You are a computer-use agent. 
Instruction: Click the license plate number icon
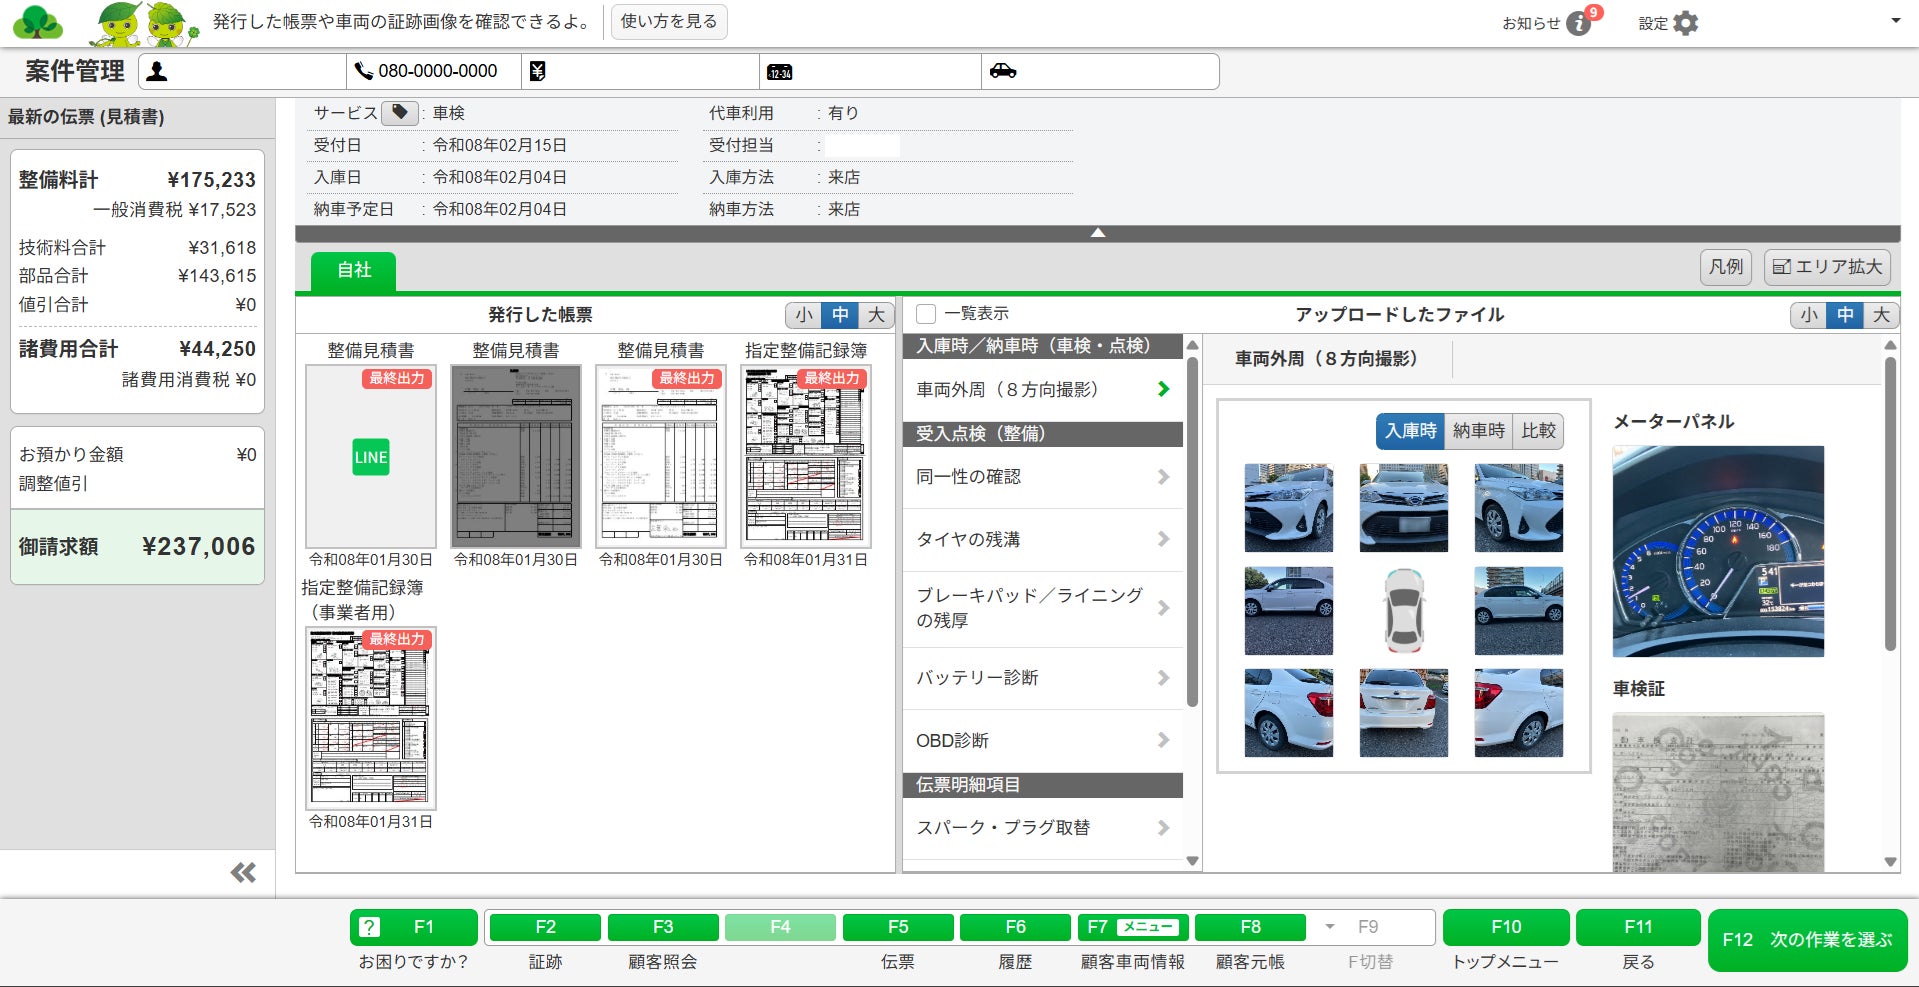click(x=779, y=72)
